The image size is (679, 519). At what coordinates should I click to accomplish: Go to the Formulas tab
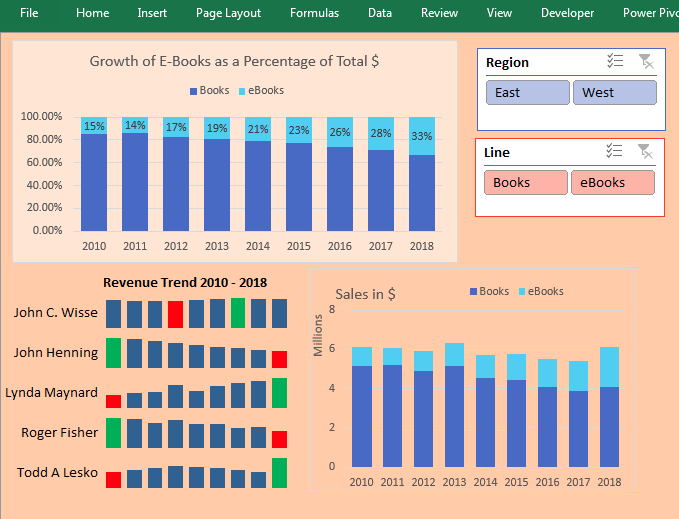click(x=314, y=13)
